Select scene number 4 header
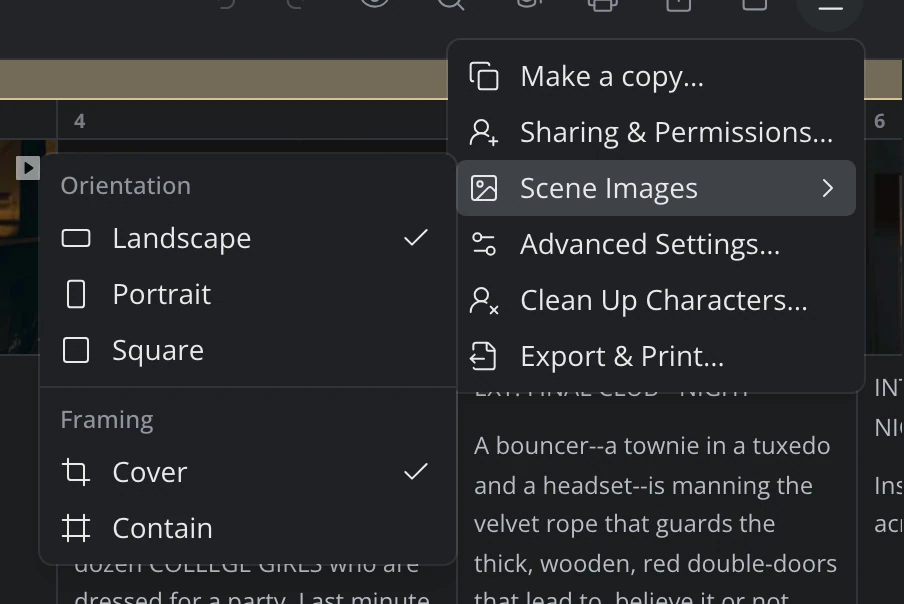 80,121
